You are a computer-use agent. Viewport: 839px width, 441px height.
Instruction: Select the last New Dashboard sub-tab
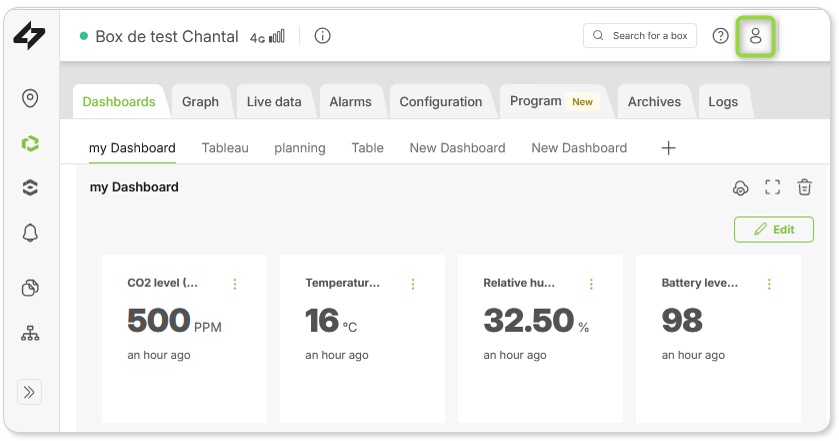(x=579, y=148)
